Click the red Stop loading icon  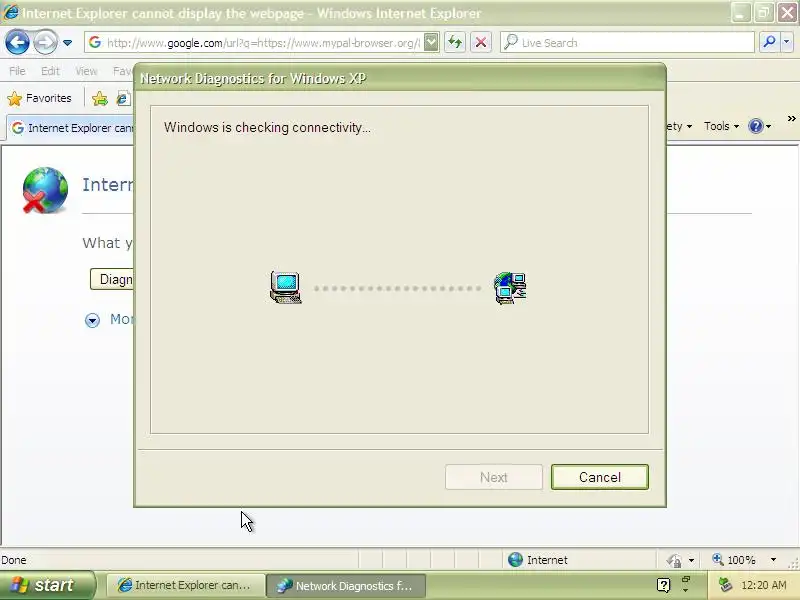click(x=481, y=43)
